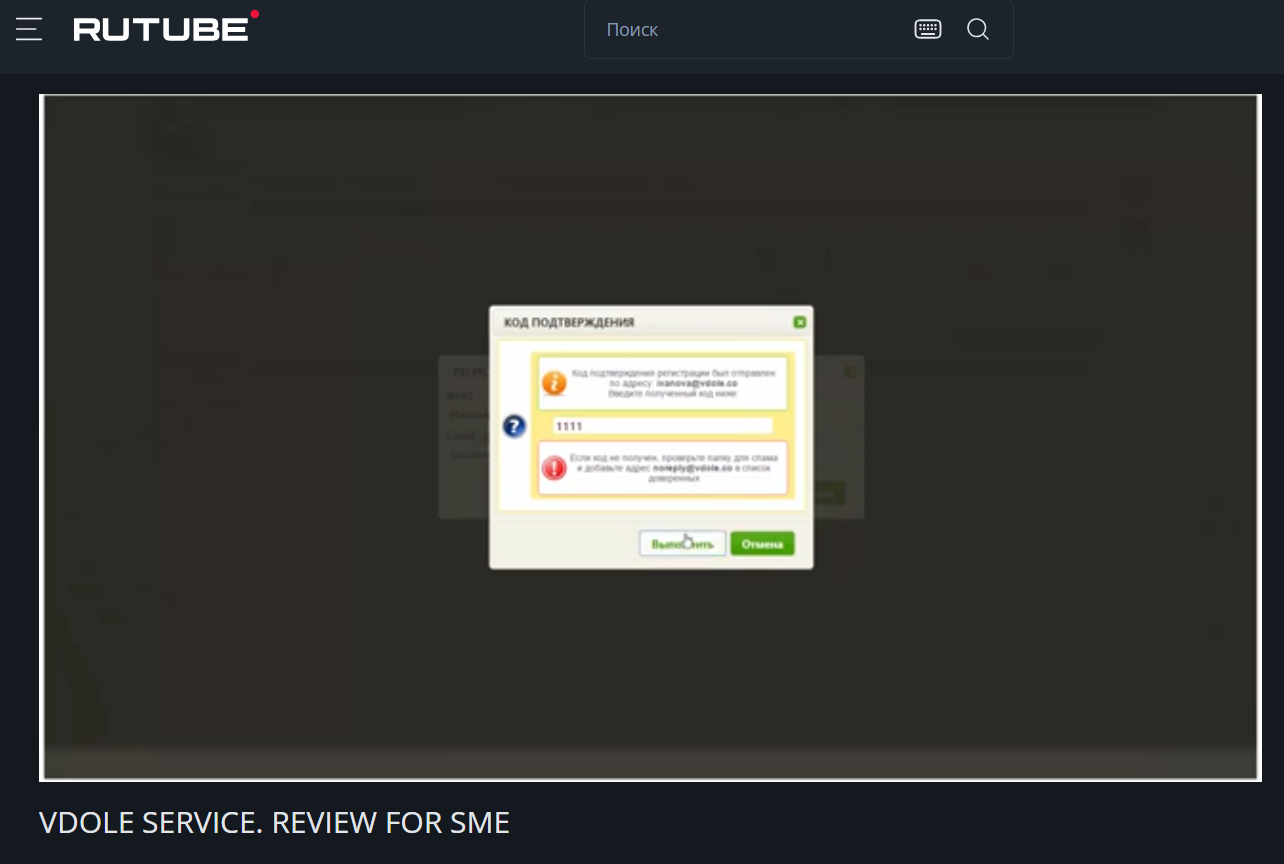Click the Отмена button in the video dialog
The image size is (1284, 864).
(762, 544)
